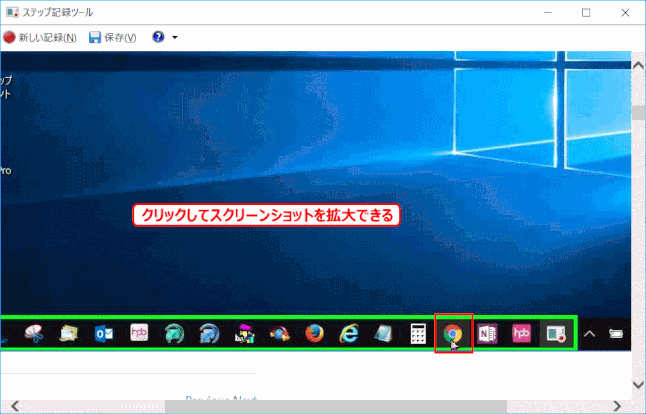Click the horizontal scrollbar right arrow

click(x=617, y=406)
